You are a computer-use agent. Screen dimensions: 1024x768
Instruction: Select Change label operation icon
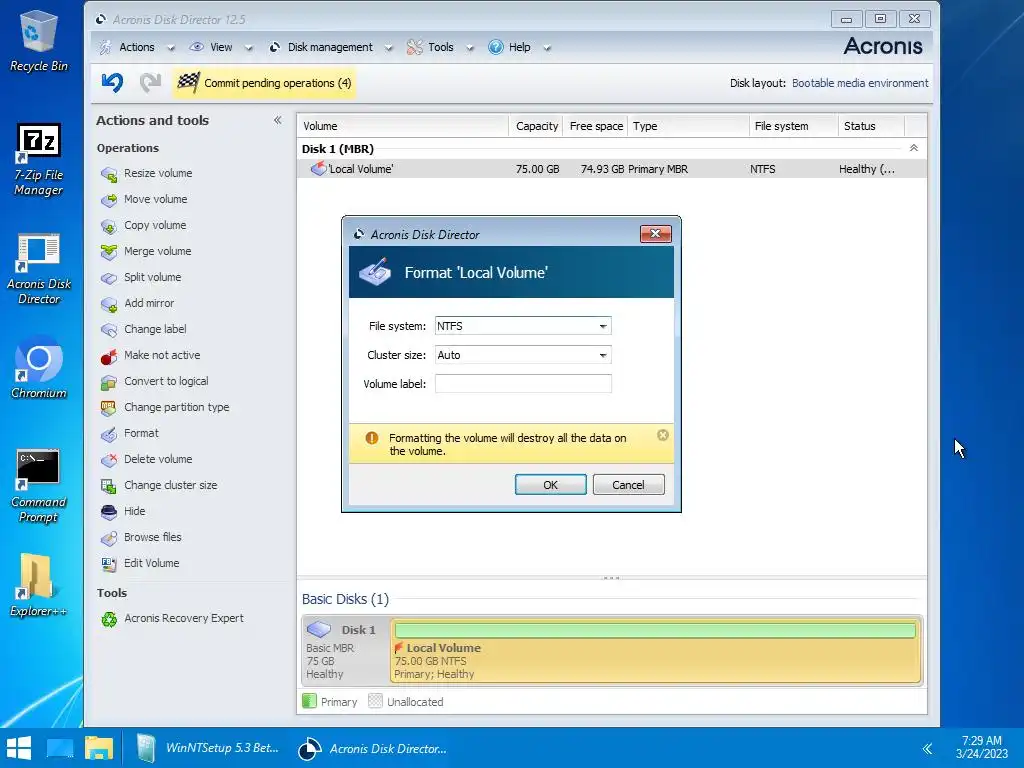point(108,330)
